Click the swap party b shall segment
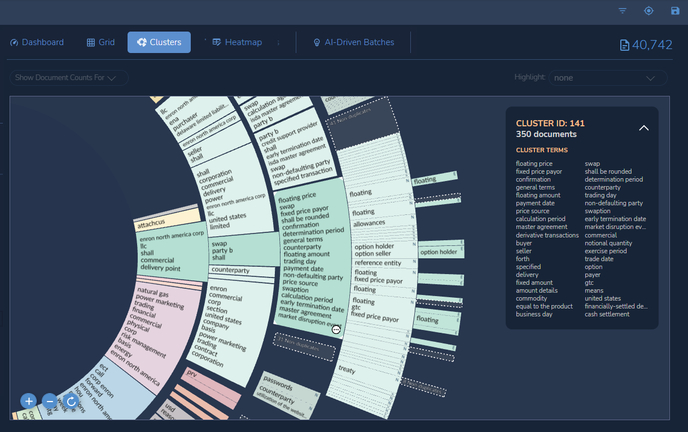The image size is (688, 432). coord(244,250)
